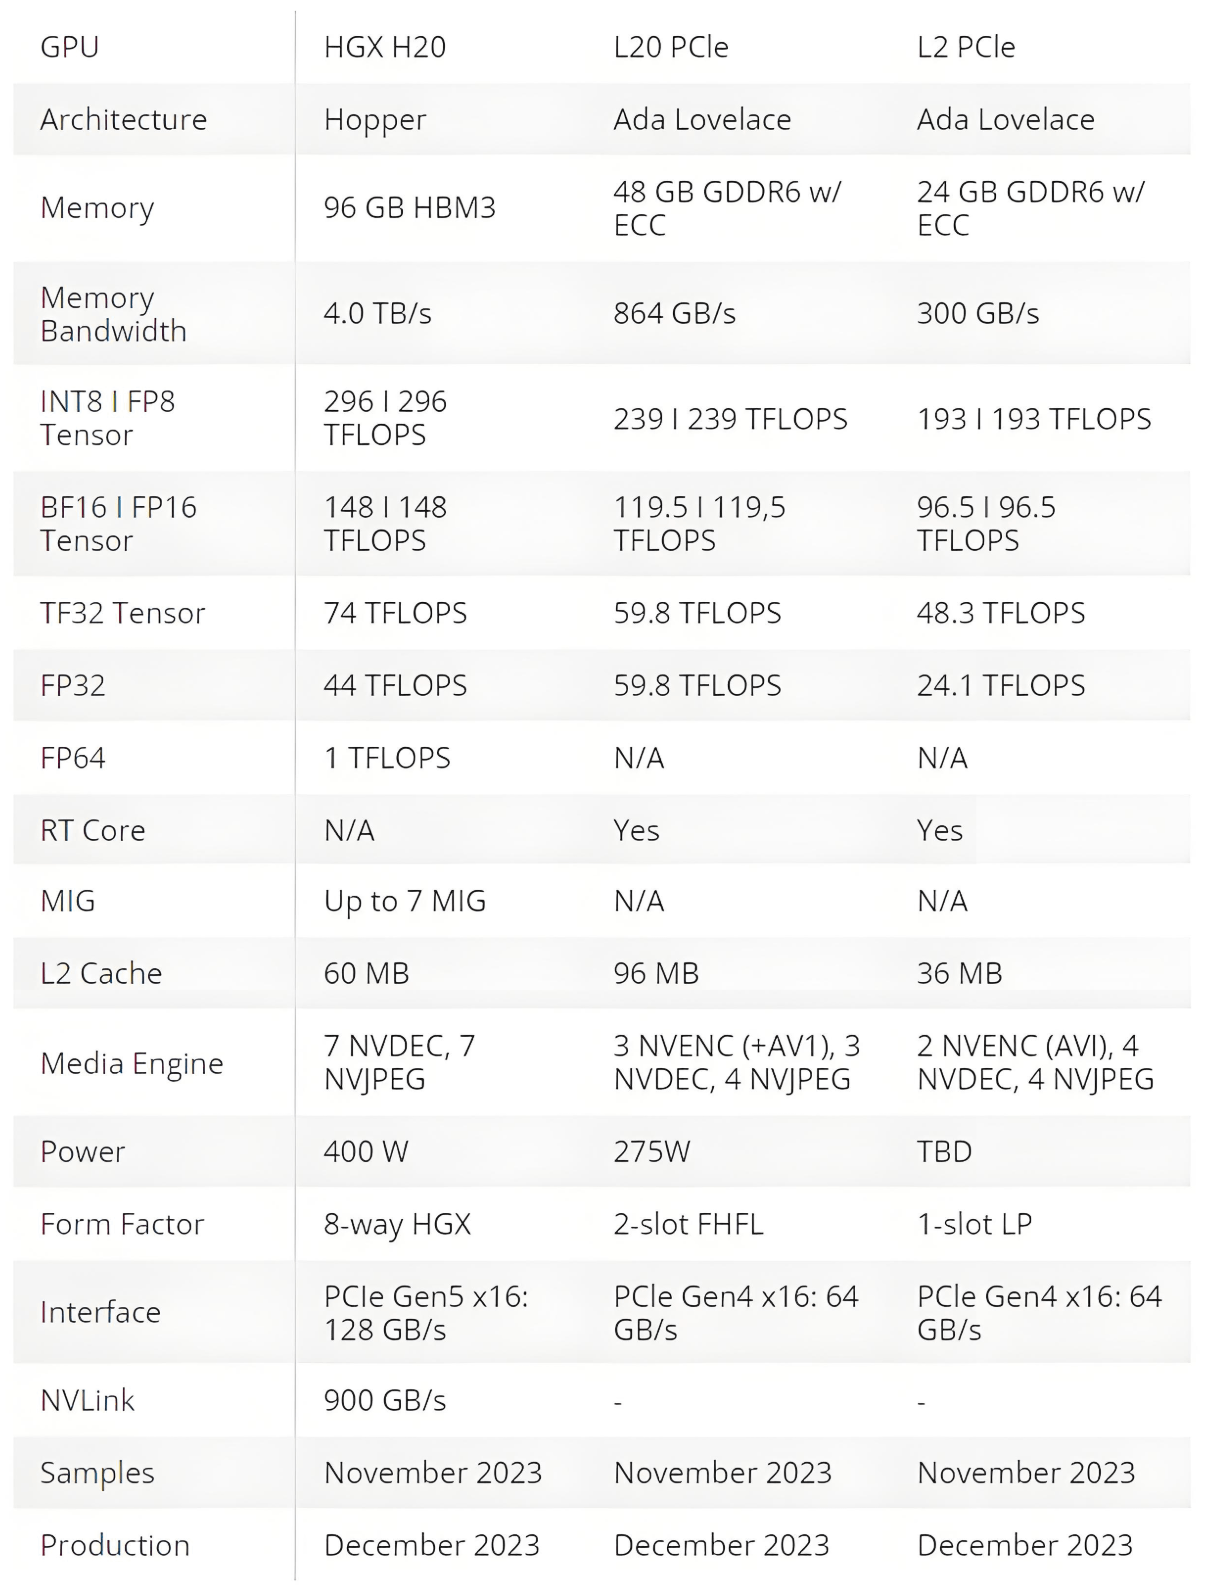This screenshot has height=1587, width=1205.
Task: Select the 900 GB/s NVLink value
Action: tap(384, 1400)
